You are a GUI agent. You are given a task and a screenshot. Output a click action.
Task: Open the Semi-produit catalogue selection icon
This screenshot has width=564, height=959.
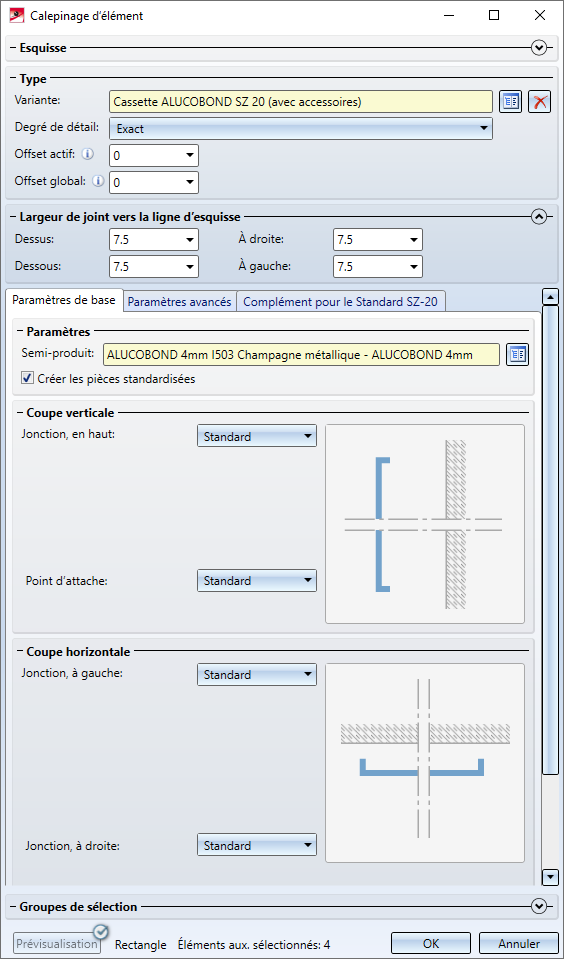(518, 355)
